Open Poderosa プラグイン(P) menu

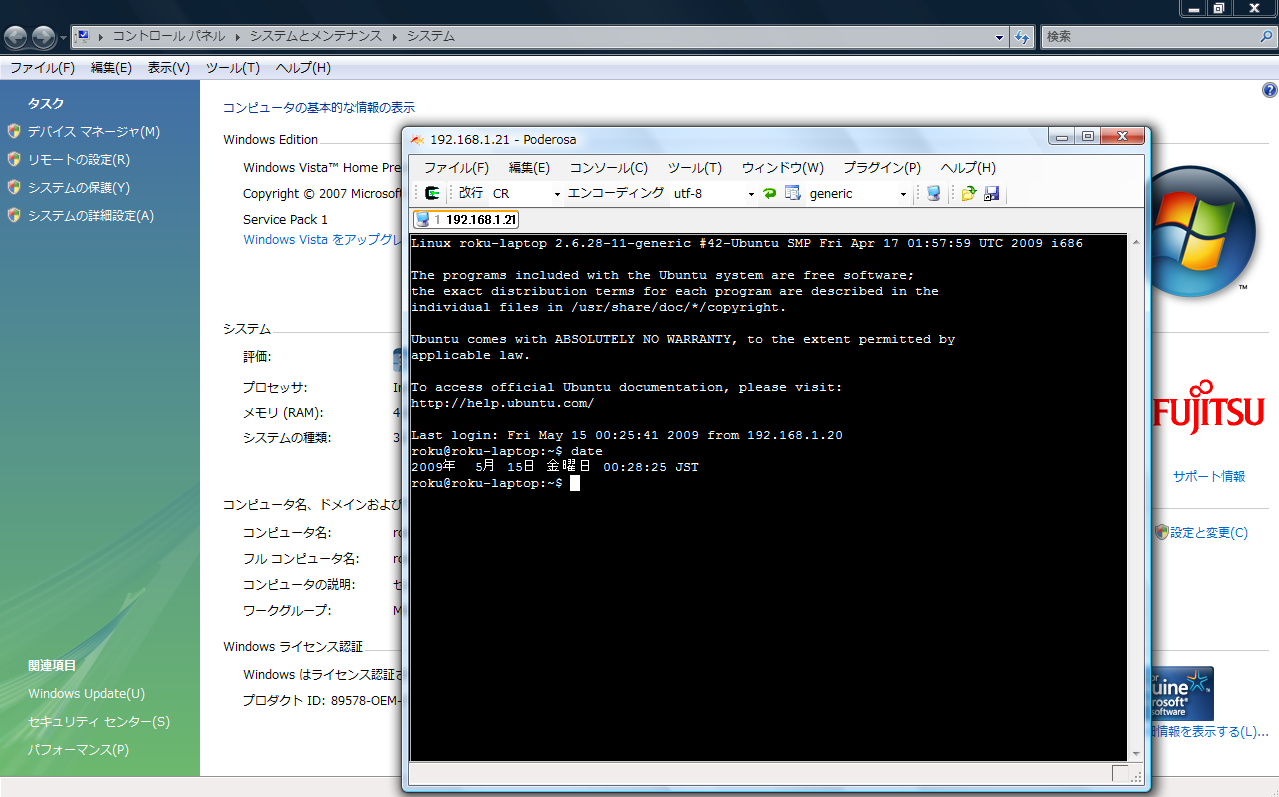(x=881, y=167)
